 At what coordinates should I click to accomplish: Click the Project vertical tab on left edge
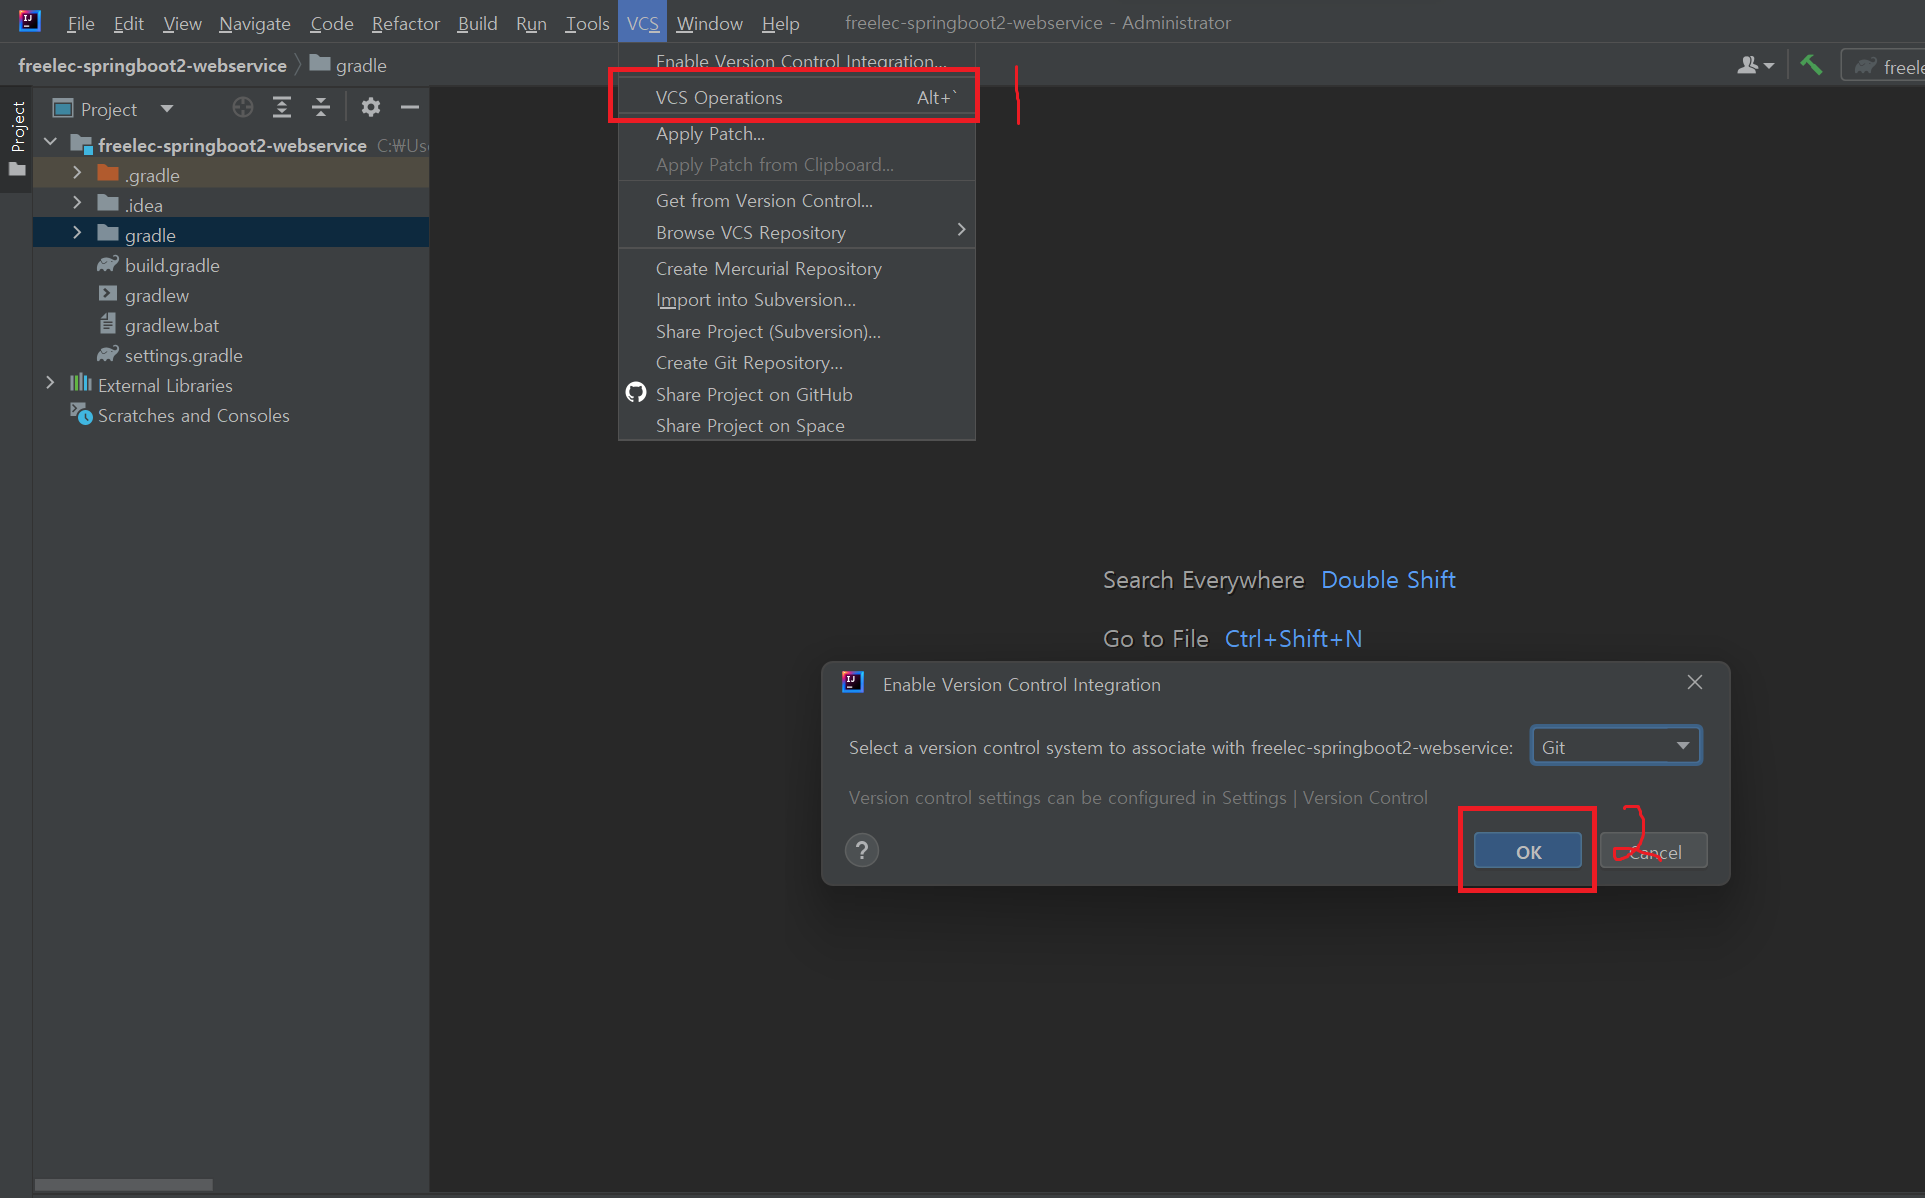pos(17,128)
